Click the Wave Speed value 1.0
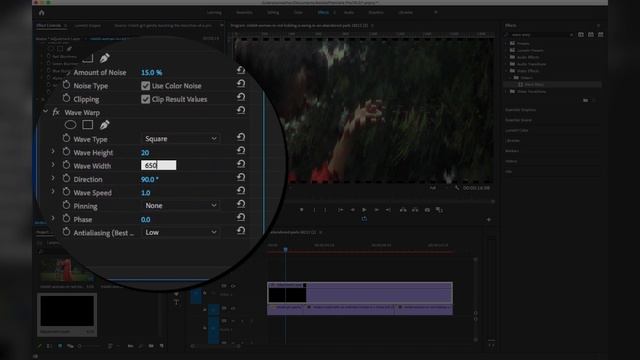Image resolution: width=640 pixels, height=360 pixels. (146, 193)
